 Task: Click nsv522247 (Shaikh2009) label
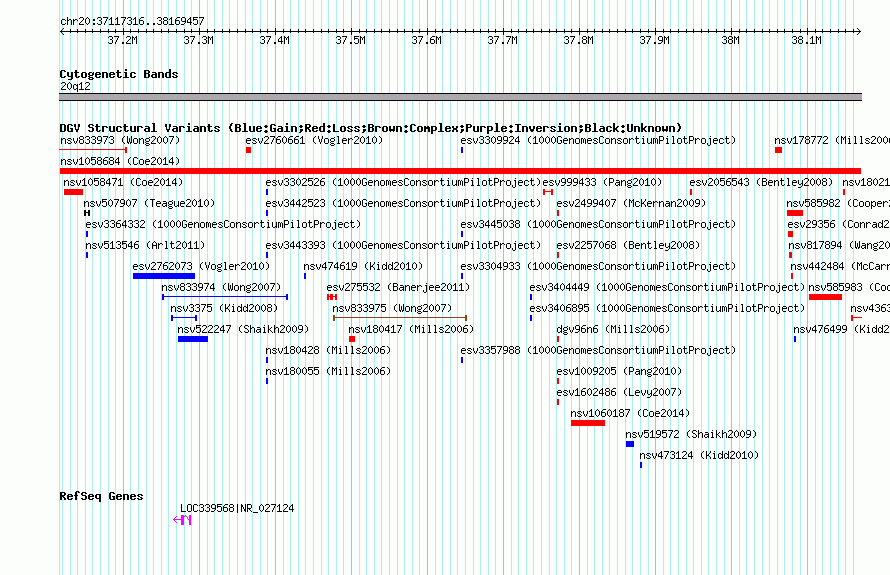[x=243, y=329]
